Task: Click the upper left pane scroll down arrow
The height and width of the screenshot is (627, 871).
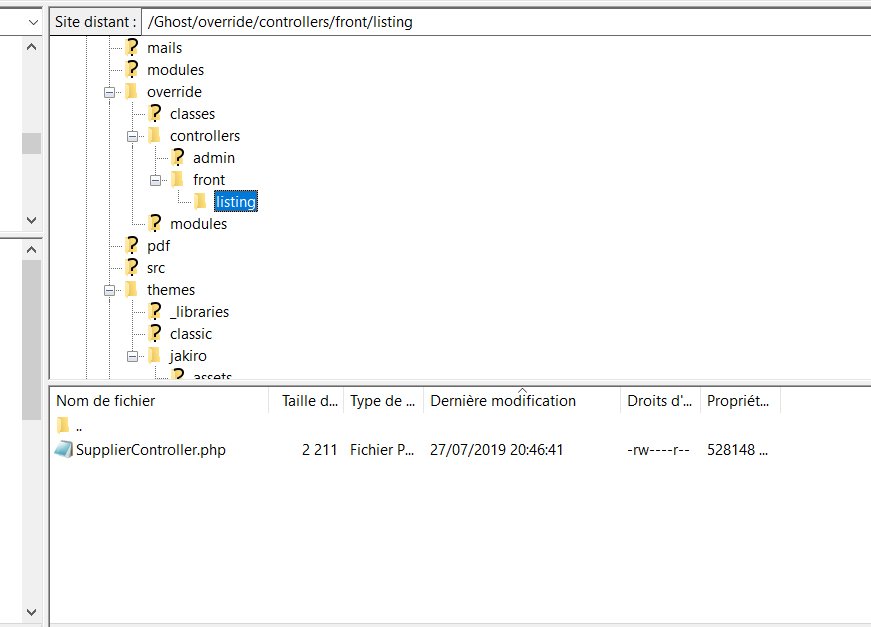Action: [x=32, y=220]
